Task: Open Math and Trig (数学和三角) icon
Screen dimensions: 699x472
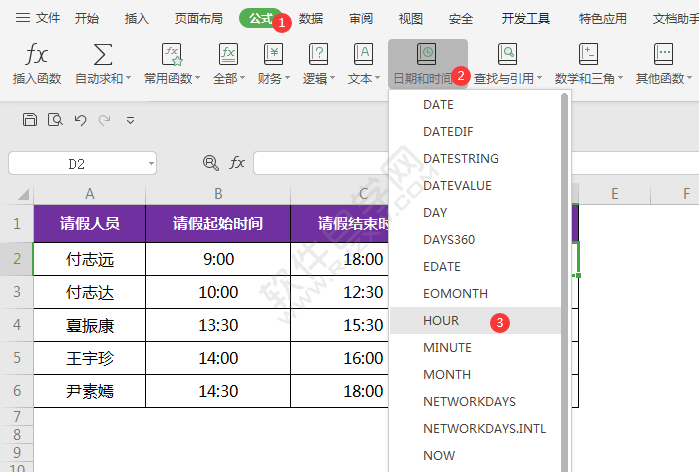Action: coord(588,54)
